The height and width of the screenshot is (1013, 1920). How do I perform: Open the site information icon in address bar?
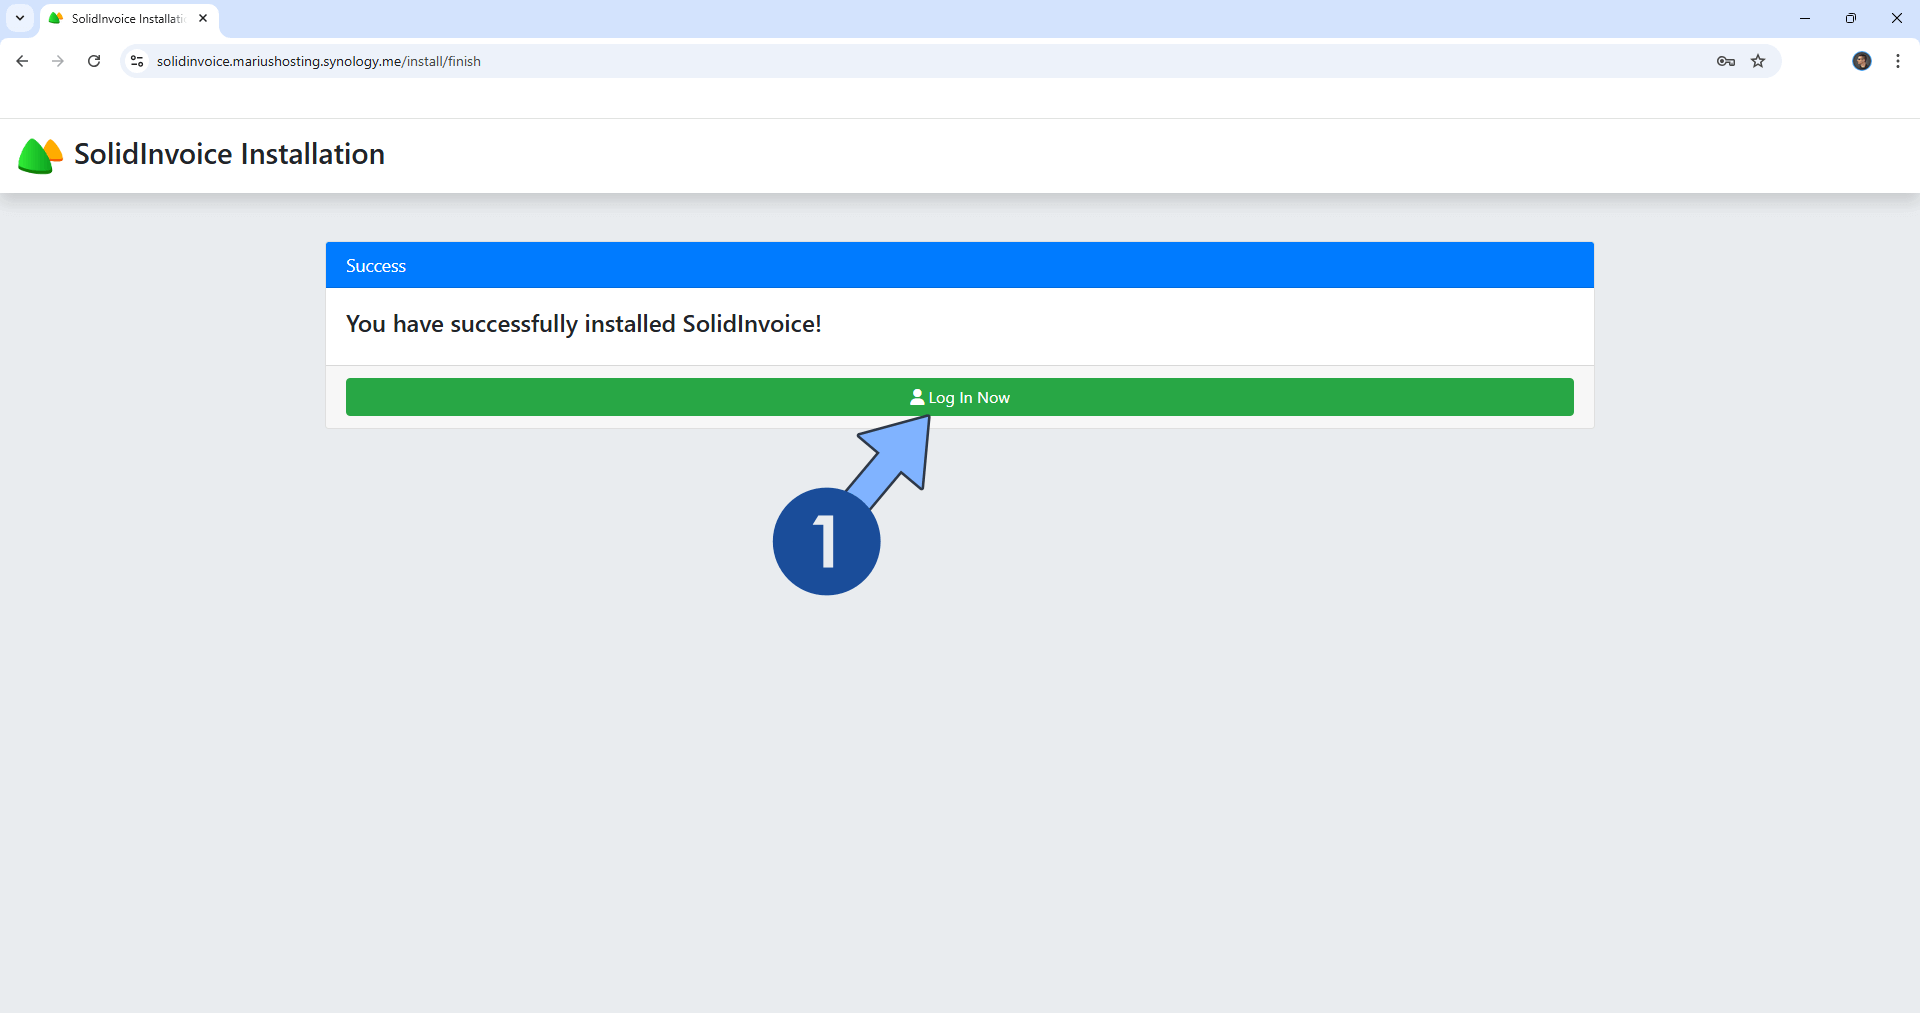[x=137, y=61]
